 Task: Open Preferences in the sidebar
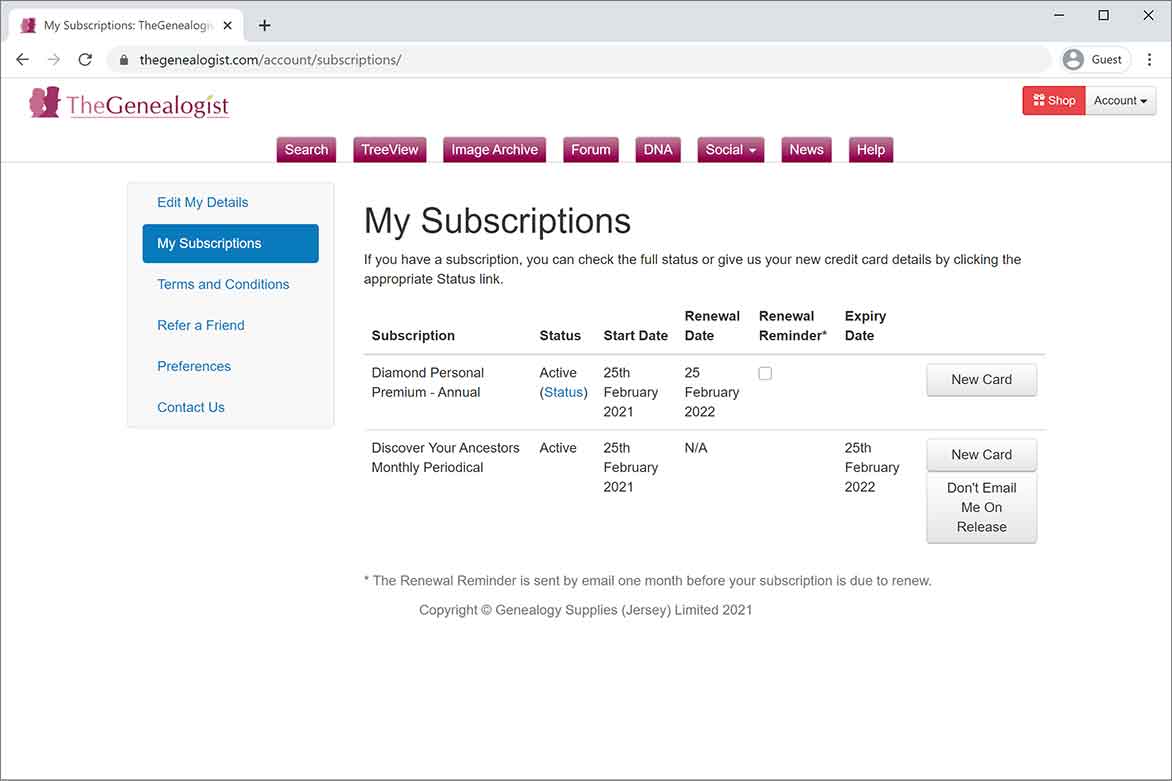[194, 367]
